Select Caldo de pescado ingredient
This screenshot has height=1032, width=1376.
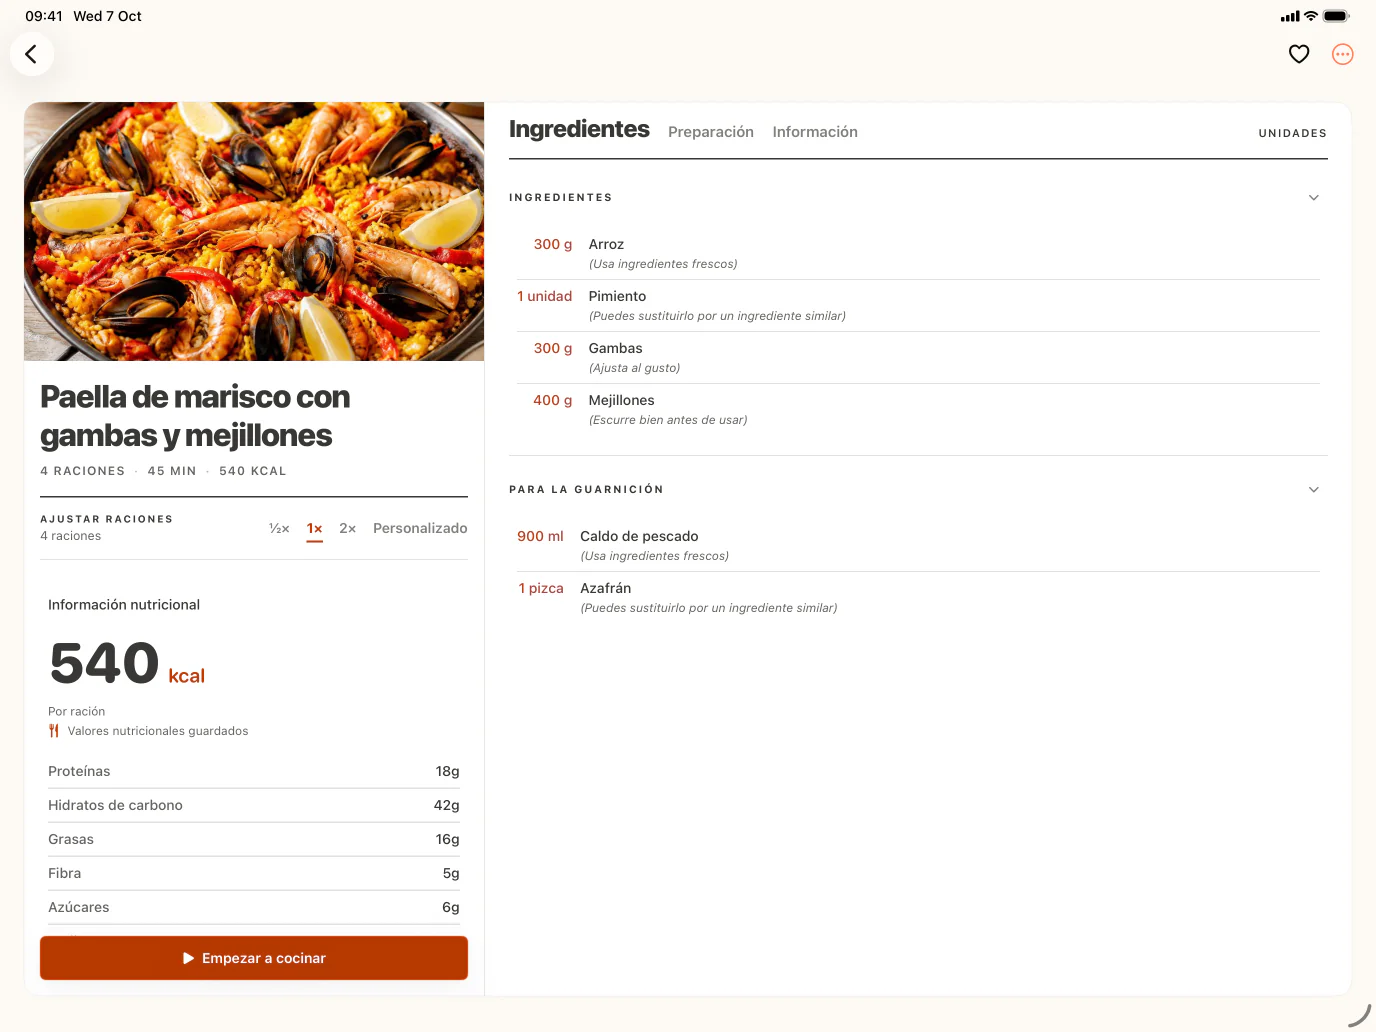point(918,546)
